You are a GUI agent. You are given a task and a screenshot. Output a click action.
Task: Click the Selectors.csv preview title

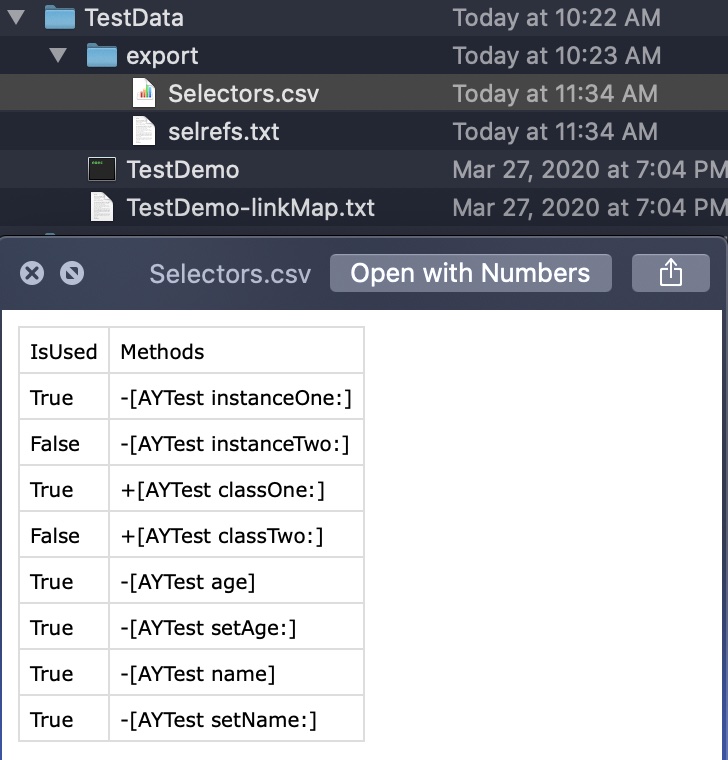point(230,274)
